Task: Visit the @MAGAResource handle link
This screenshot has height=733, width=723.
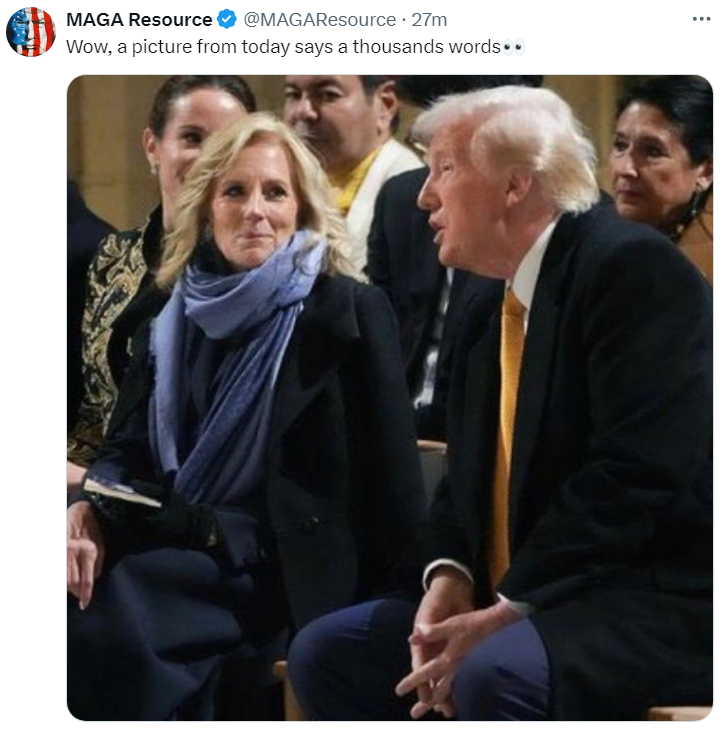Action: 320,20
